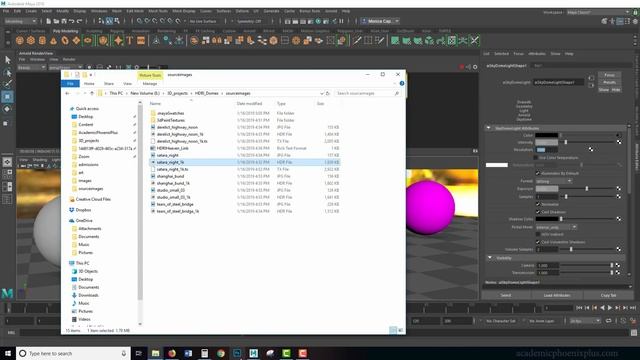Open the Explorer File tab
640x360 pixels.
click(x=70, y=83)
